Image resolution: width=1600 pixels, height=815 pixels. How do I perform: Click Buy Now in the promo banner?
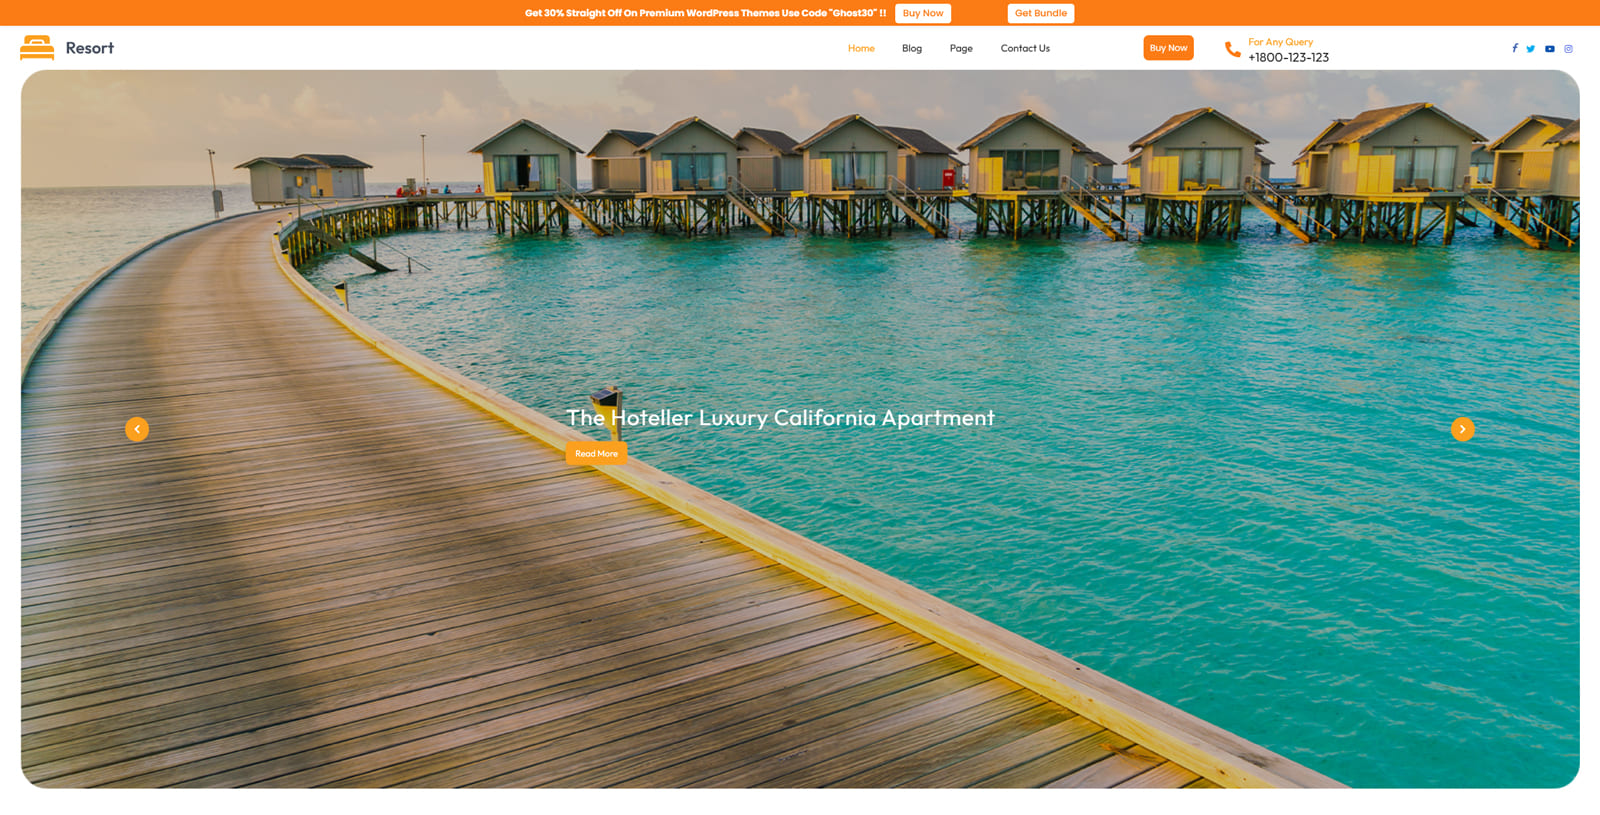coord(923,13)
